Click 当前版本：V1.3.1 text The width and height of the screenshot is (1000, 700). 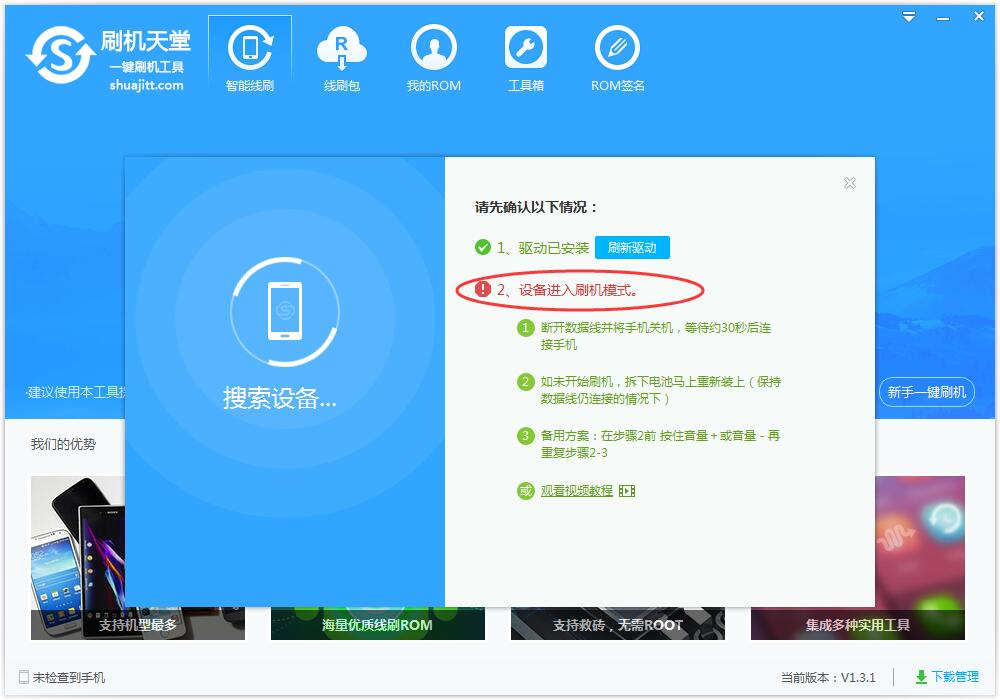pos(828,677)
